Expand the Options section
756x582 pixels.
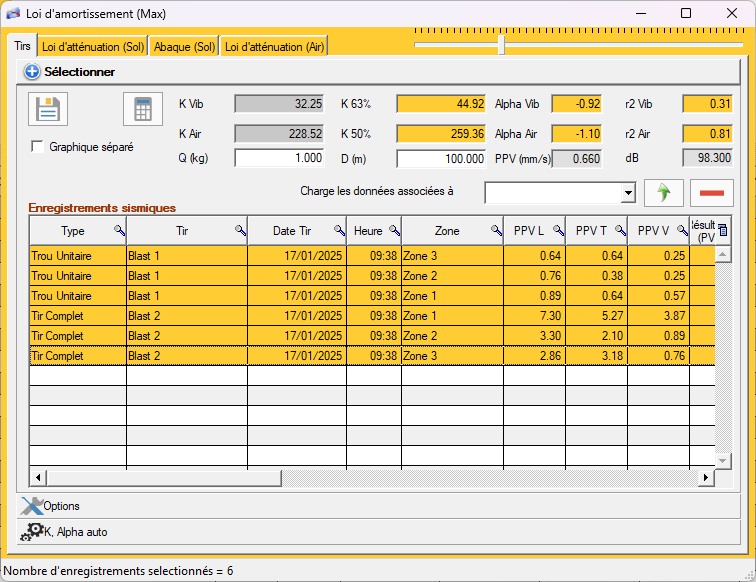pos(378,506)
